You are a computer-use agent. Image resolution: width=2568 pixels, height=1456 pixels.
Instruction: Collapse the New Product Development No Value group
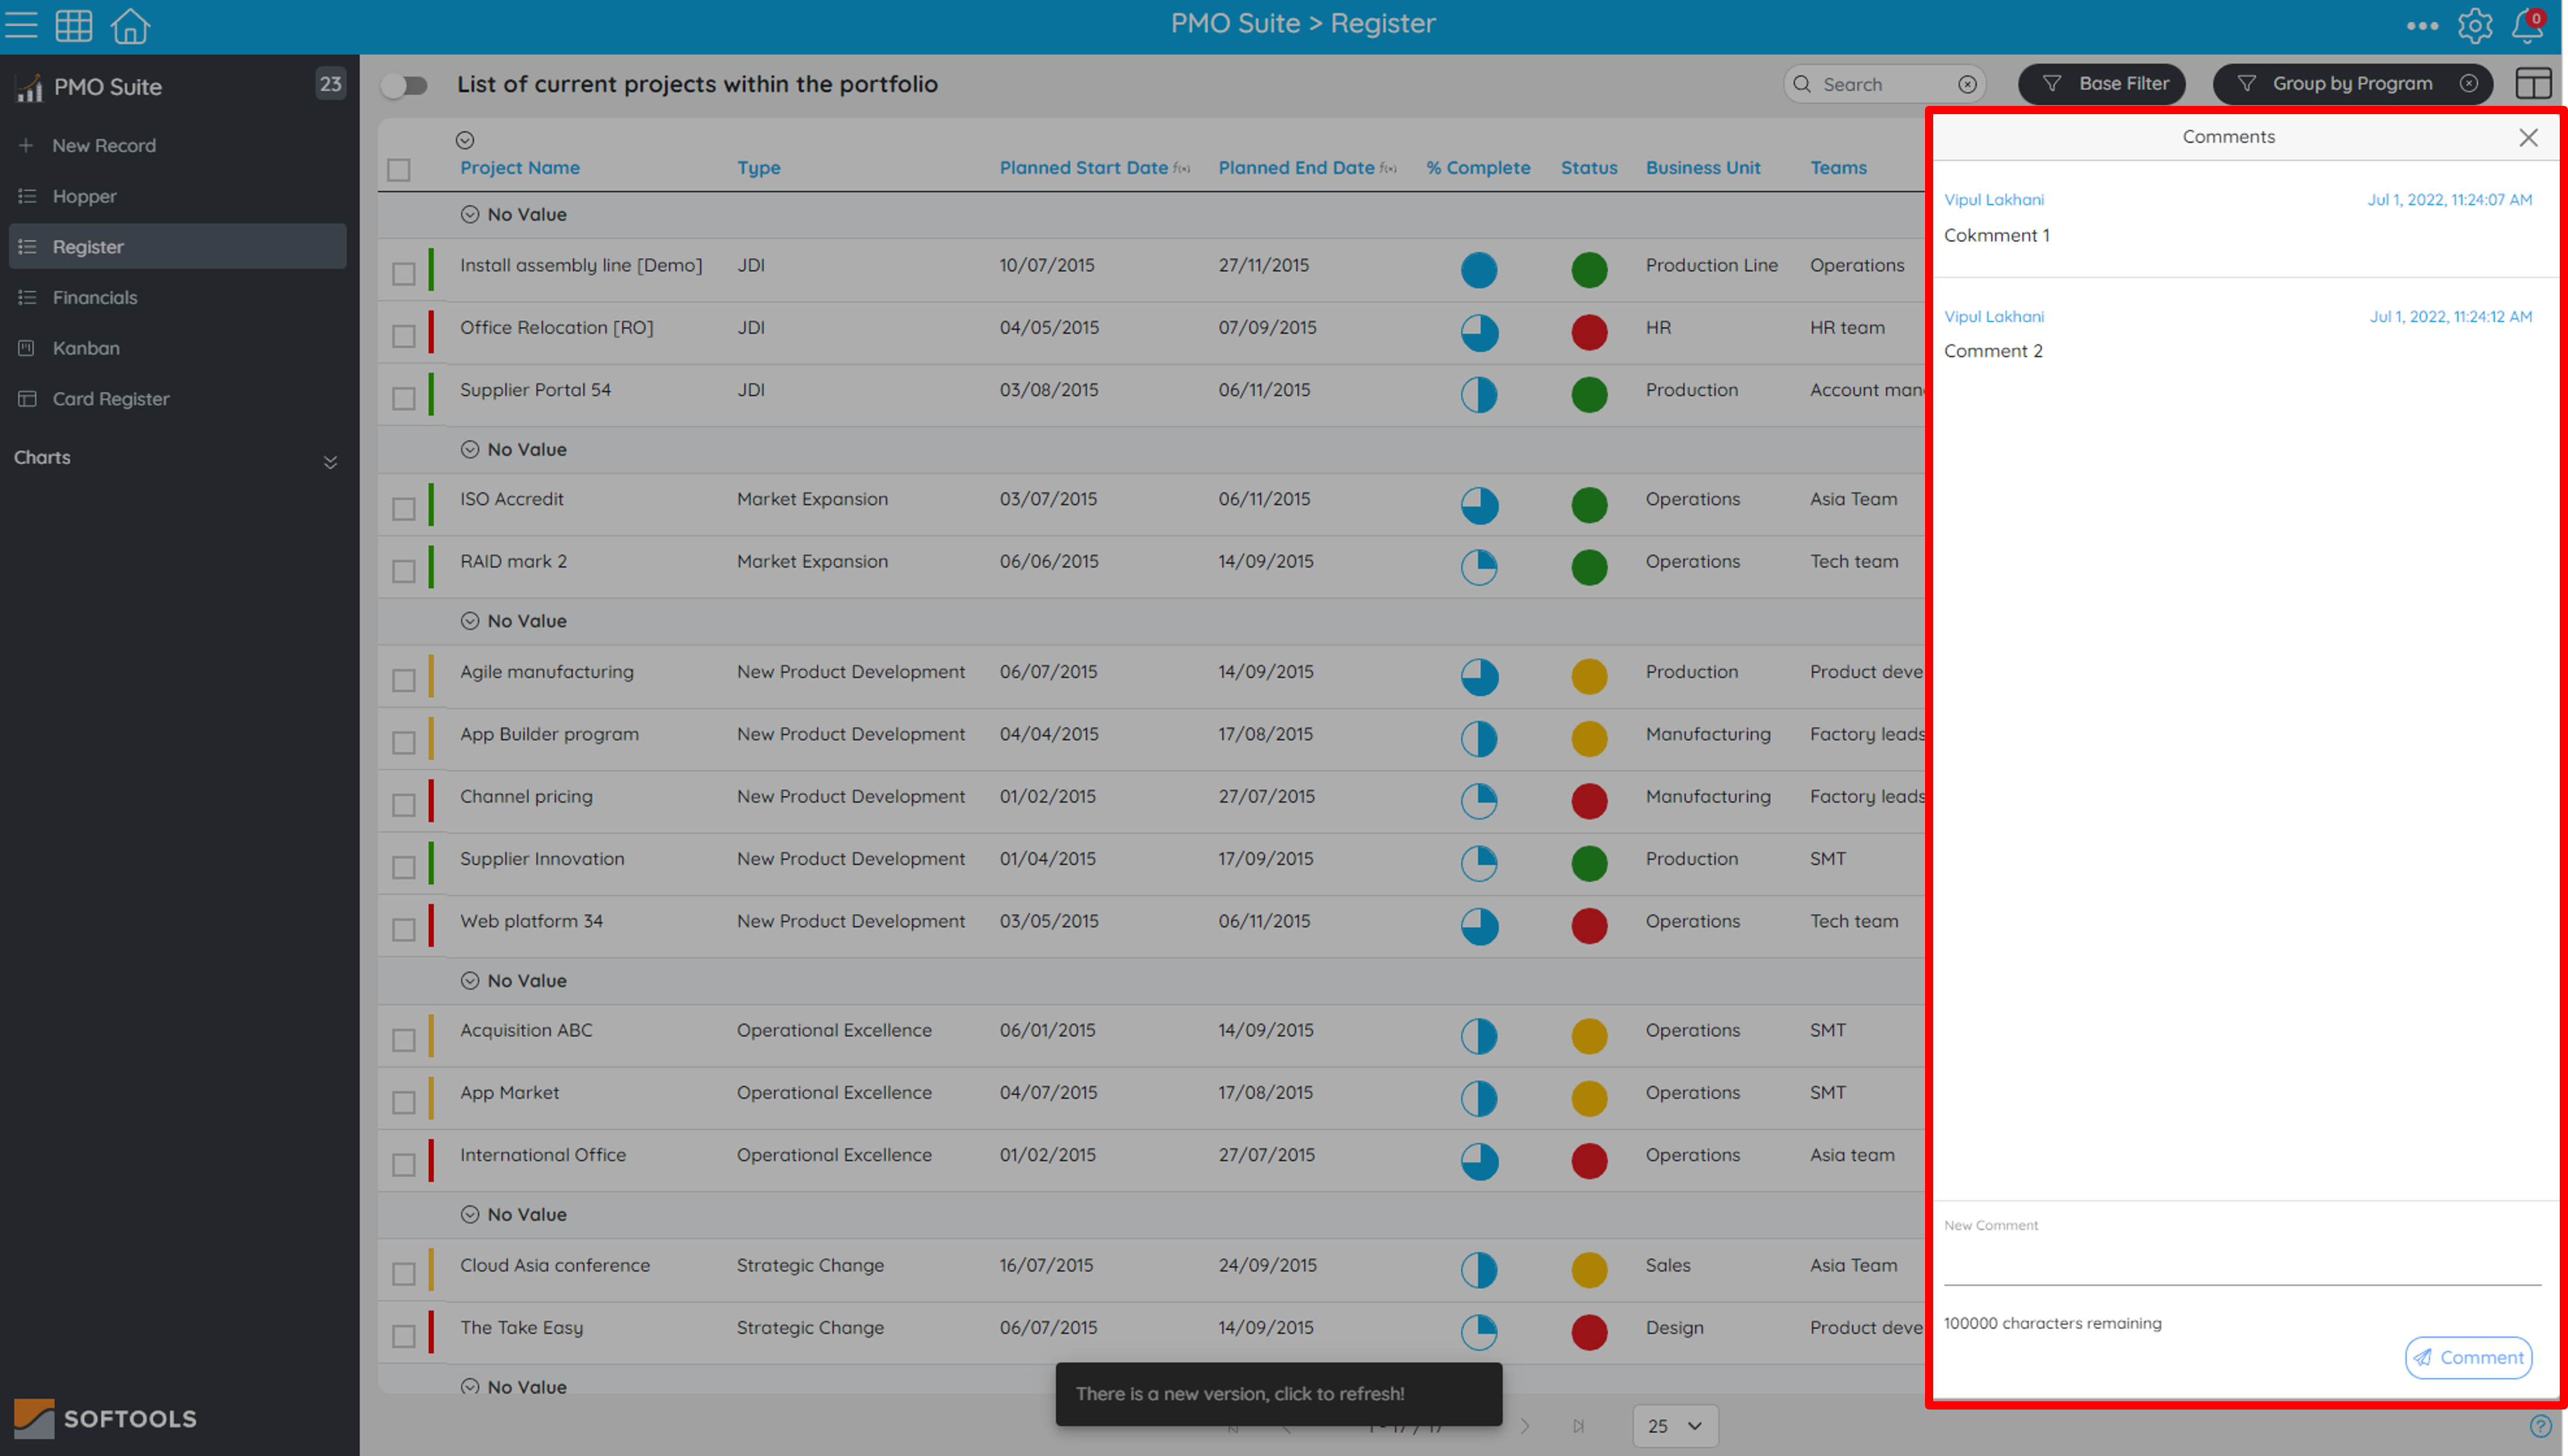pos(470,621)
